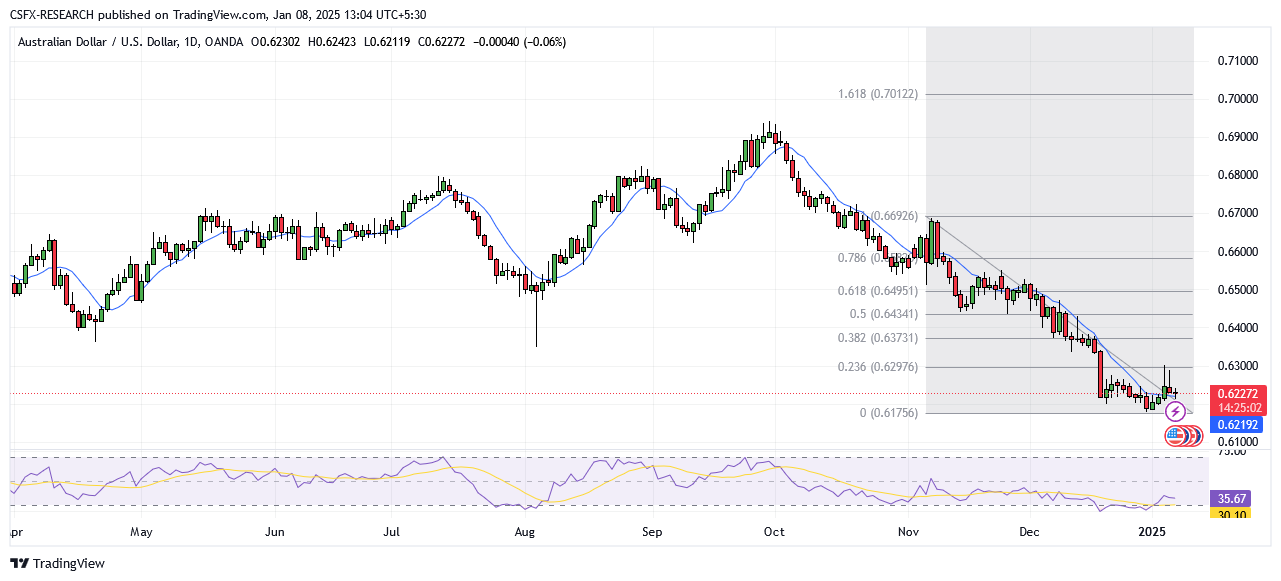The width and height of the screenshot is (1281, 581).
Task: Select the 0 (0.61756) Fibonacci level label
Action: tap(888, 413)
